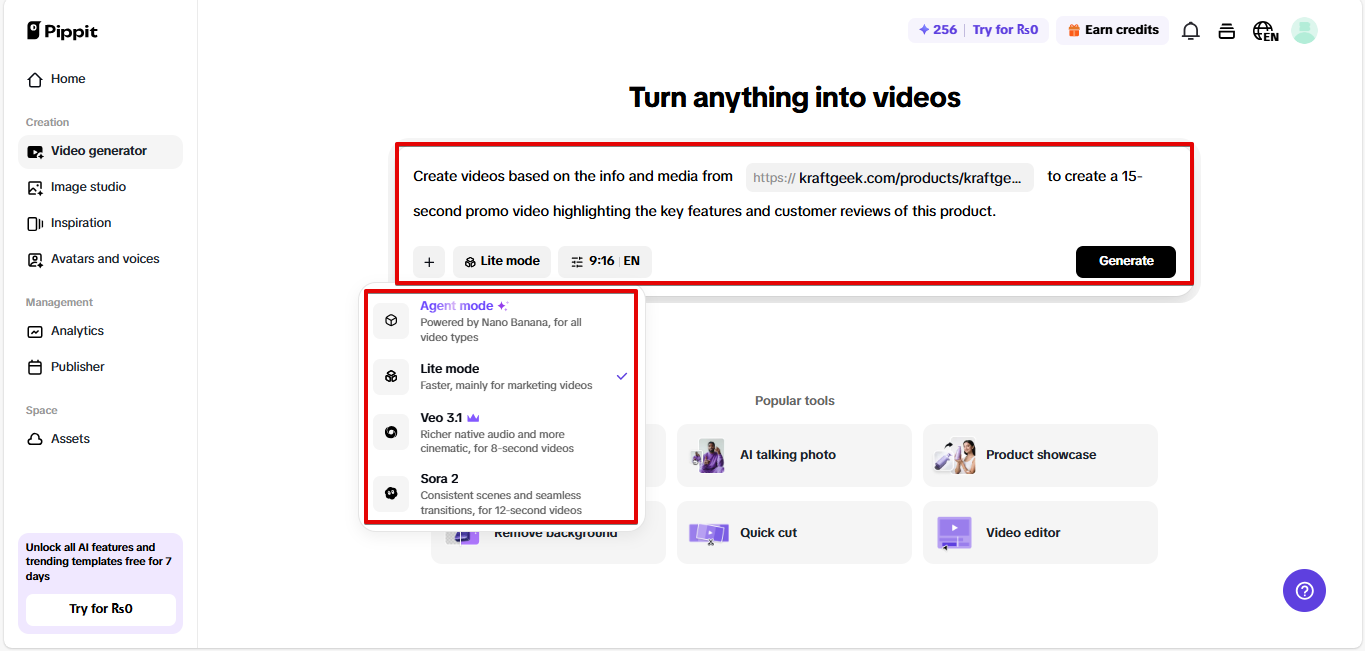Click the Home house icon
The width and height of the screenshot is (1365, 651).
35,80
